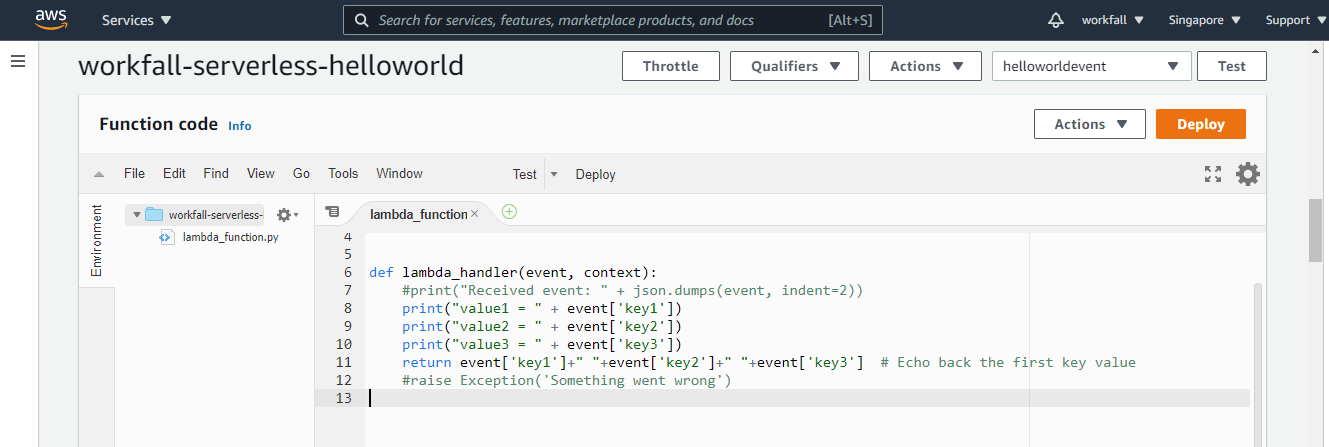Open the Singapore region selector
This screenshot has width=1329, height=447.
pos(1204,20)
